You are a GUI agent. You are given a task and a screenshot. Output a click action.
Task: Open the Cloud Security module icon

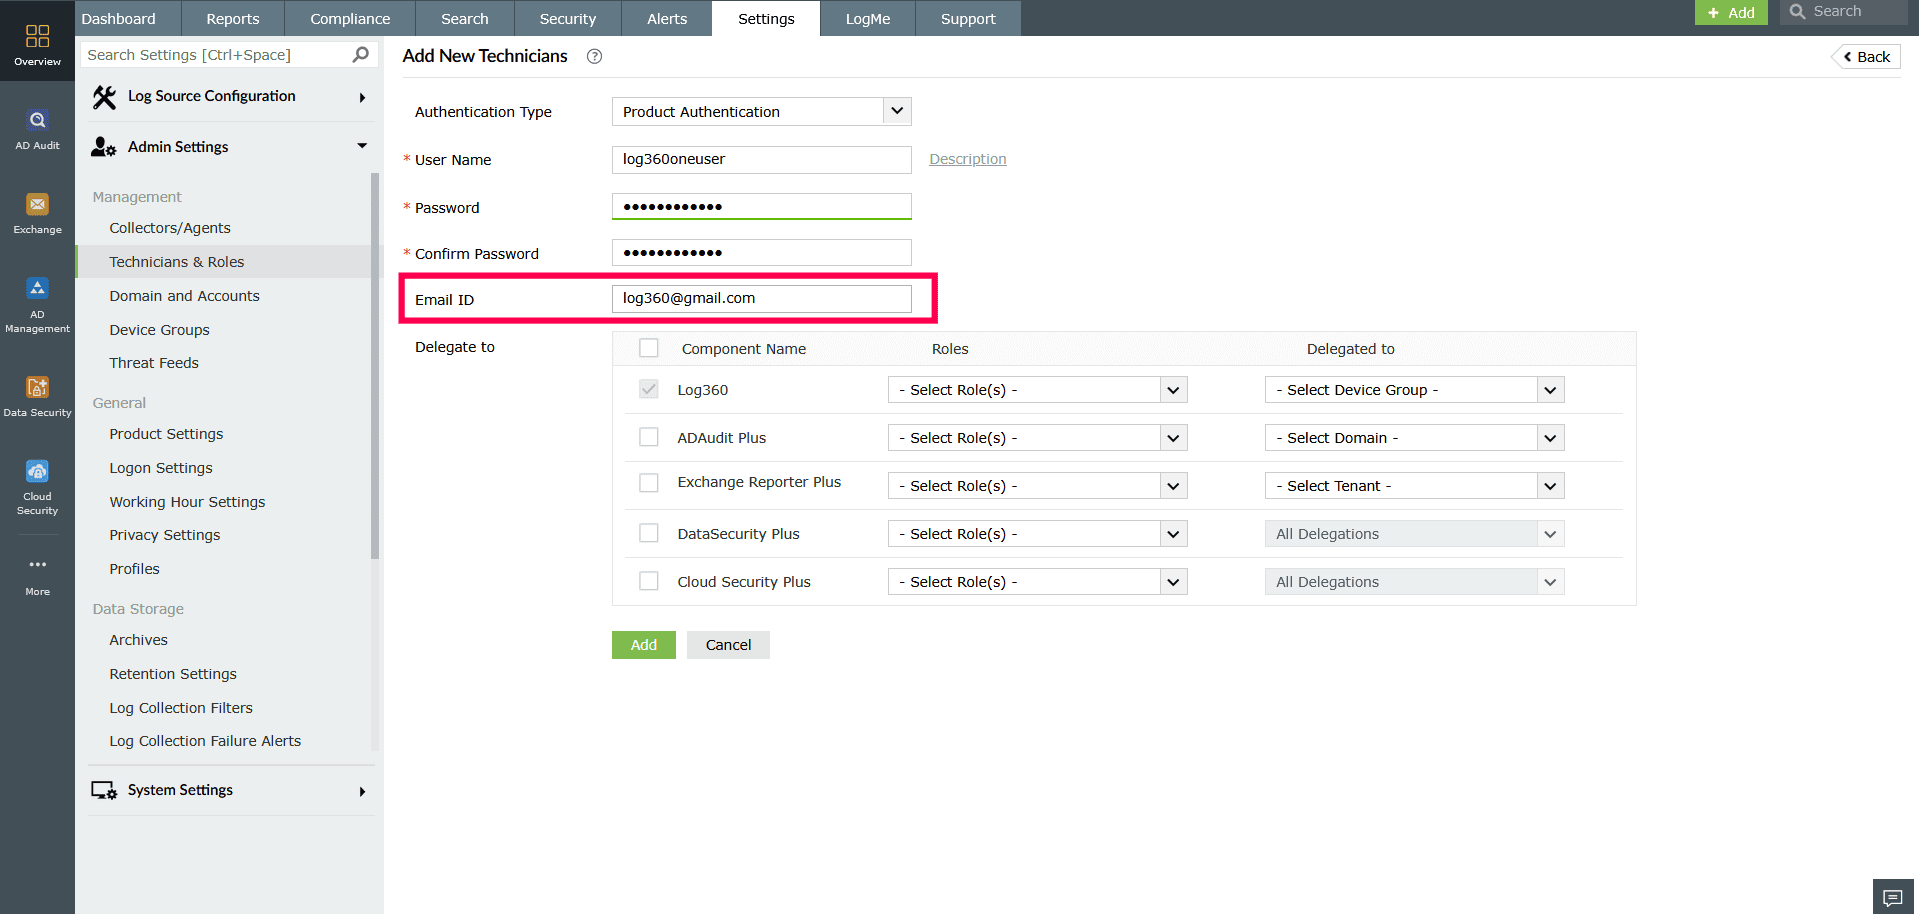tap(37, 471)
